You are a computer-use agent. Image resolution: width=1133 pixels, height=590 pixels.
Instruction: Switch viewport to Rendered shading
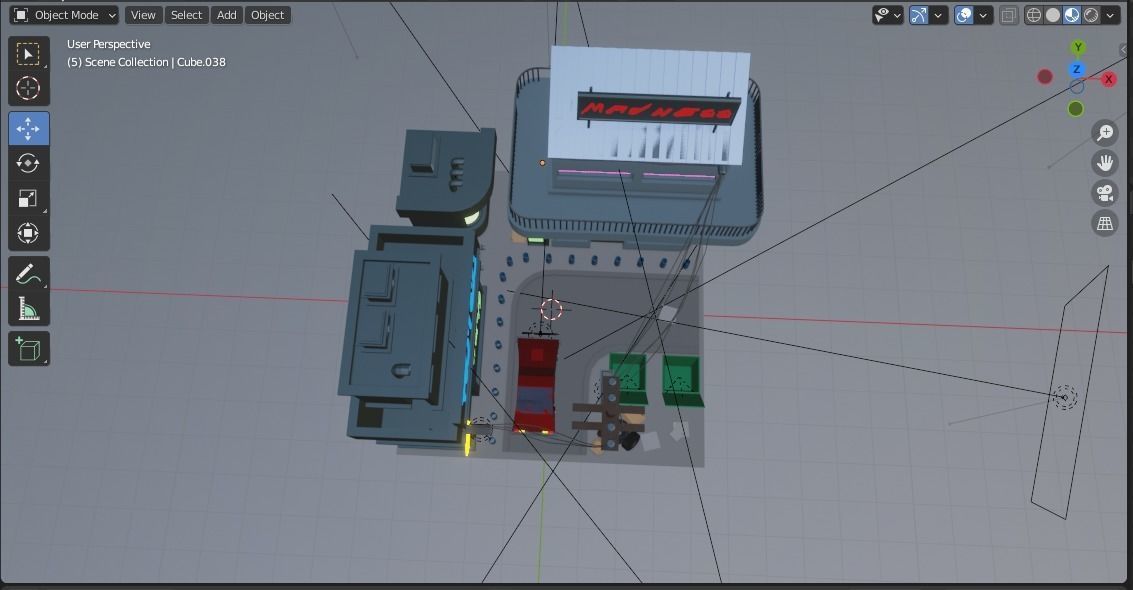pyautogui.click(x=1090, y=15)
